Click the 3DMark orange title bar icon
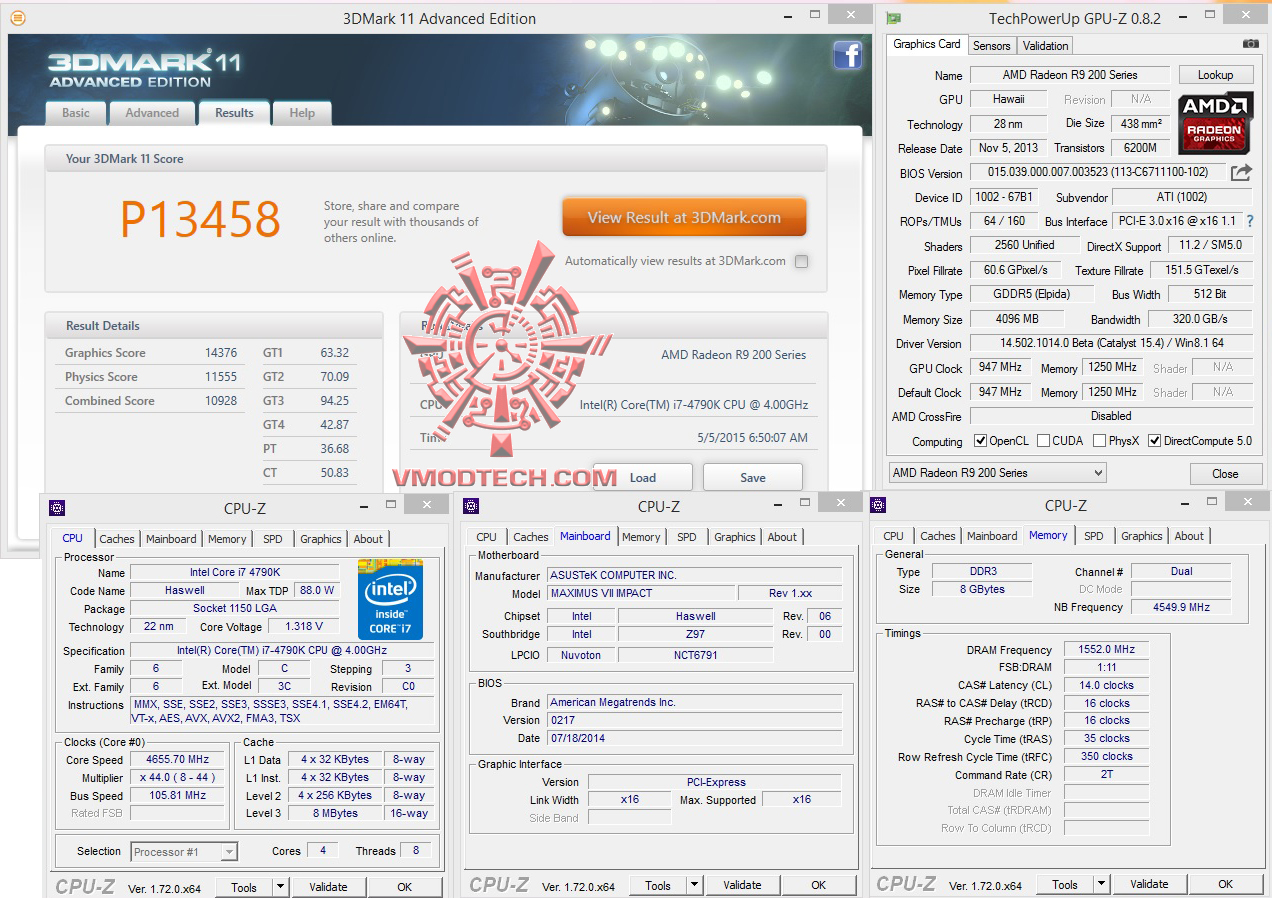This screenshot has width=1272, height=898. [x=18, y=18]
